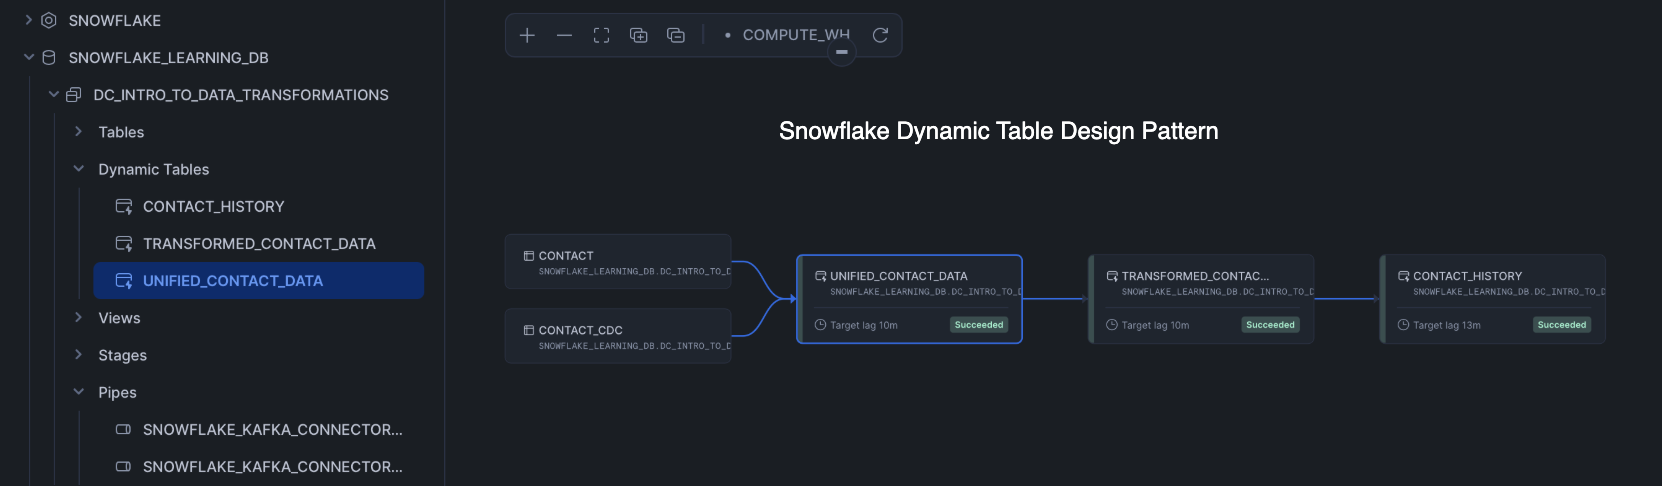The width and height of the screenshot is (1662, 486).
Task: Select the first SNOWFLAKE_KAFKA_CONNECTOR pipe
Action: 273,429
